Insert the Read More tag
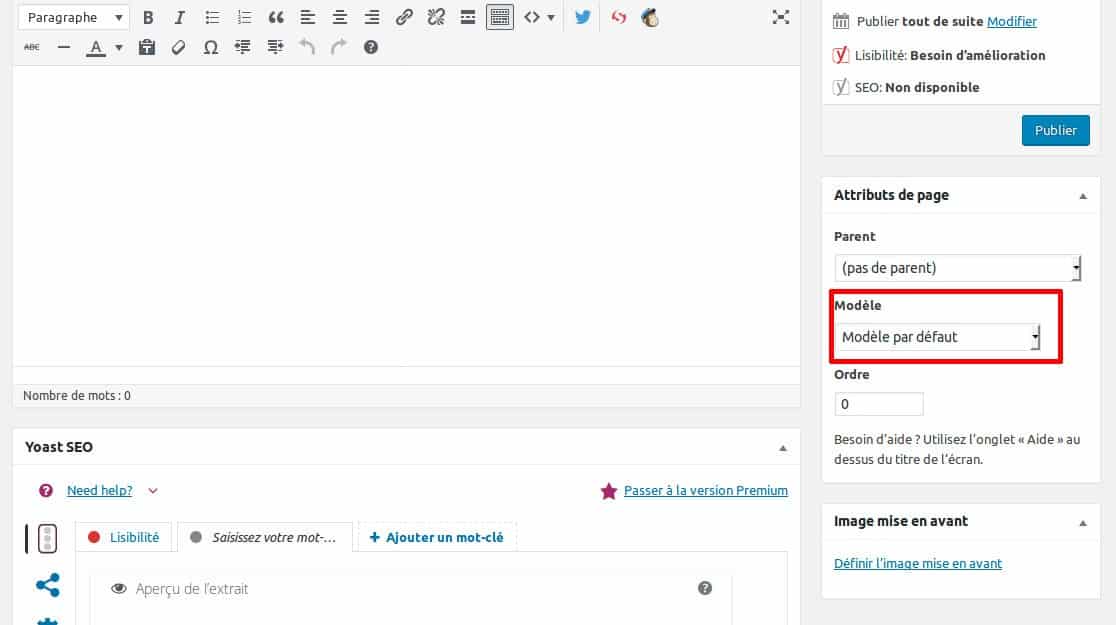1116x625 pixels. (x=467, y=17)
